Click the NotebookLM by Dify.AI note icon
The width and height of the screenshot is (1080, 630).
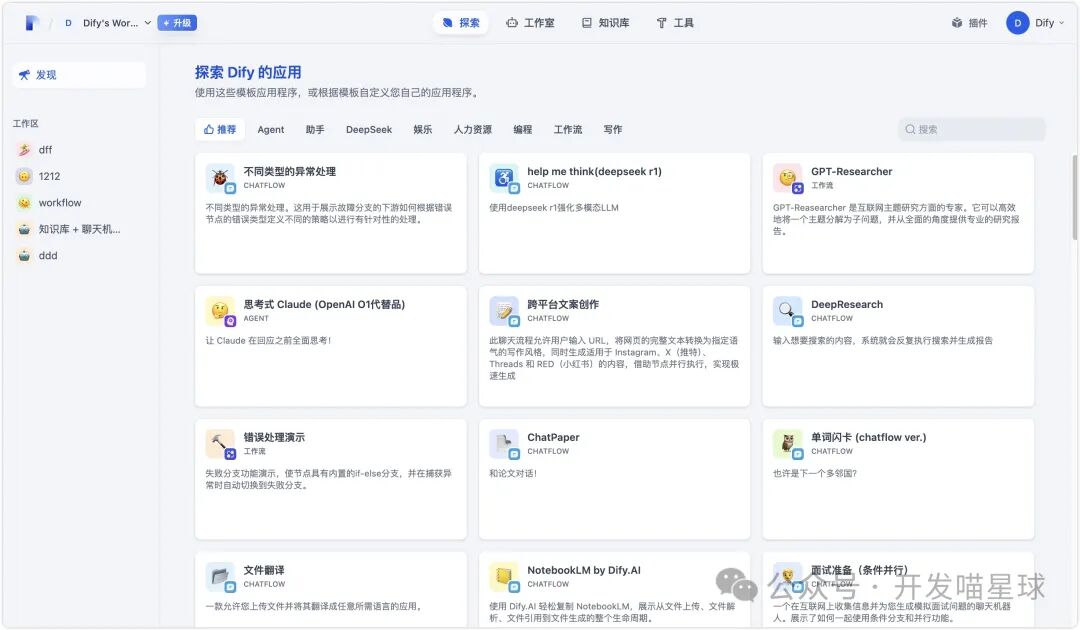pyautogui.click(x=504, y=577)
